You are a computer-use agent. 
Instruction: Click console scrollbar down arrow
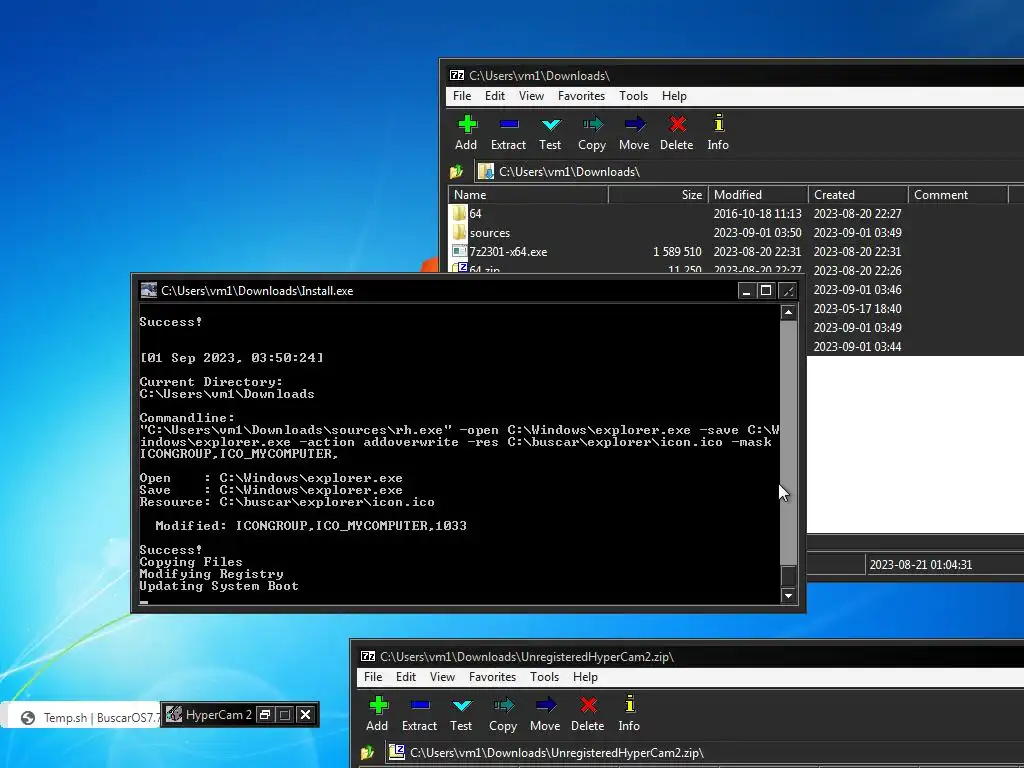coord(788,595)
